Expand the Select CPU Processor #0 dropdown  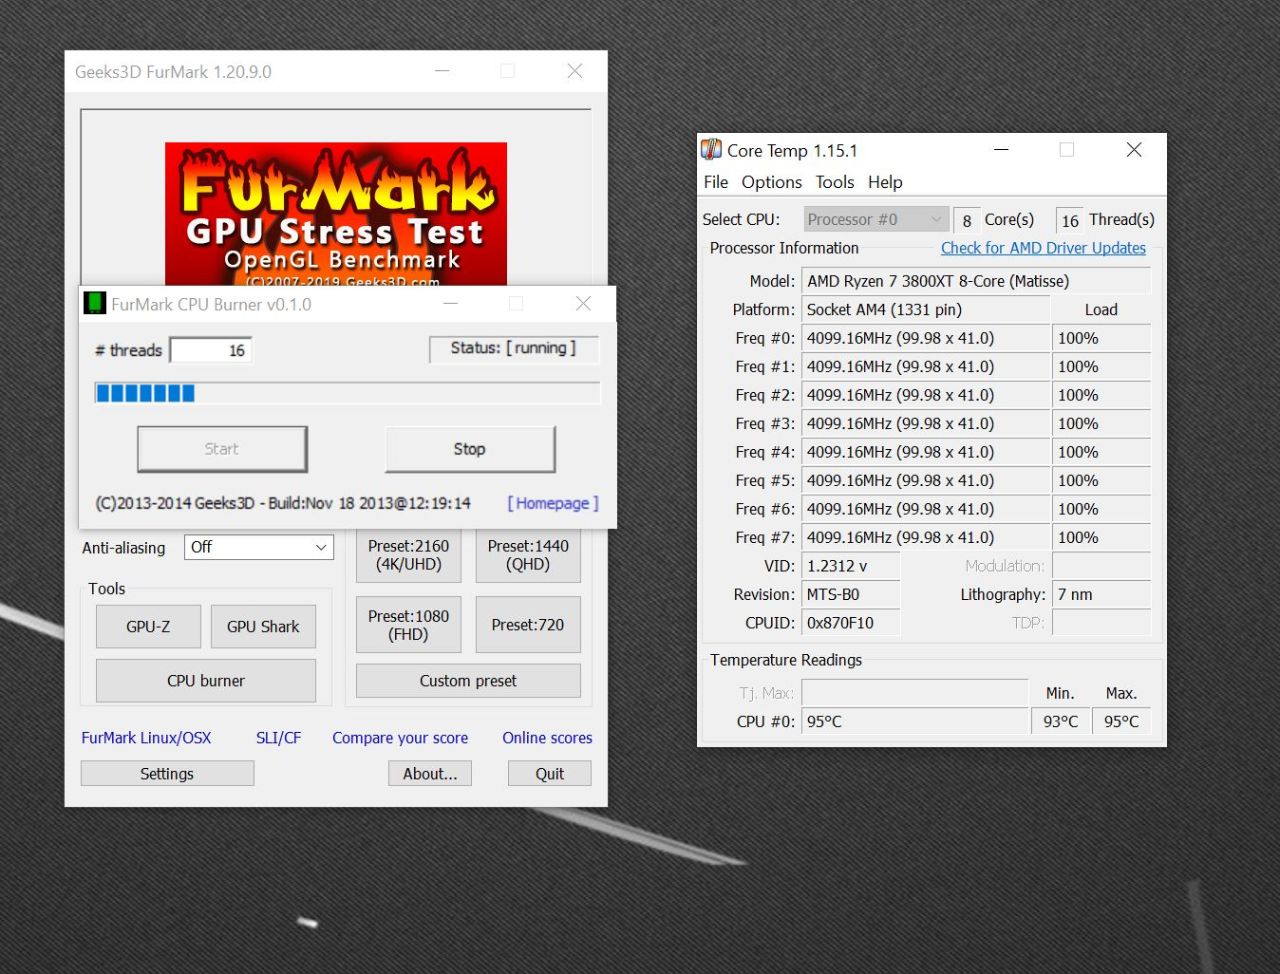pyautogui.click(x=876, y=219)
